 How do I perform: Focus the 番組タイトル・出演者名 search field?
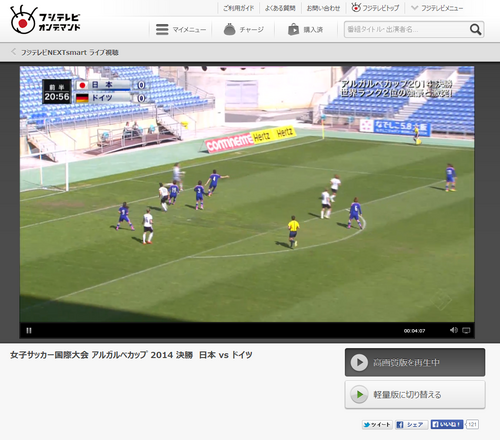pos(407,29)
